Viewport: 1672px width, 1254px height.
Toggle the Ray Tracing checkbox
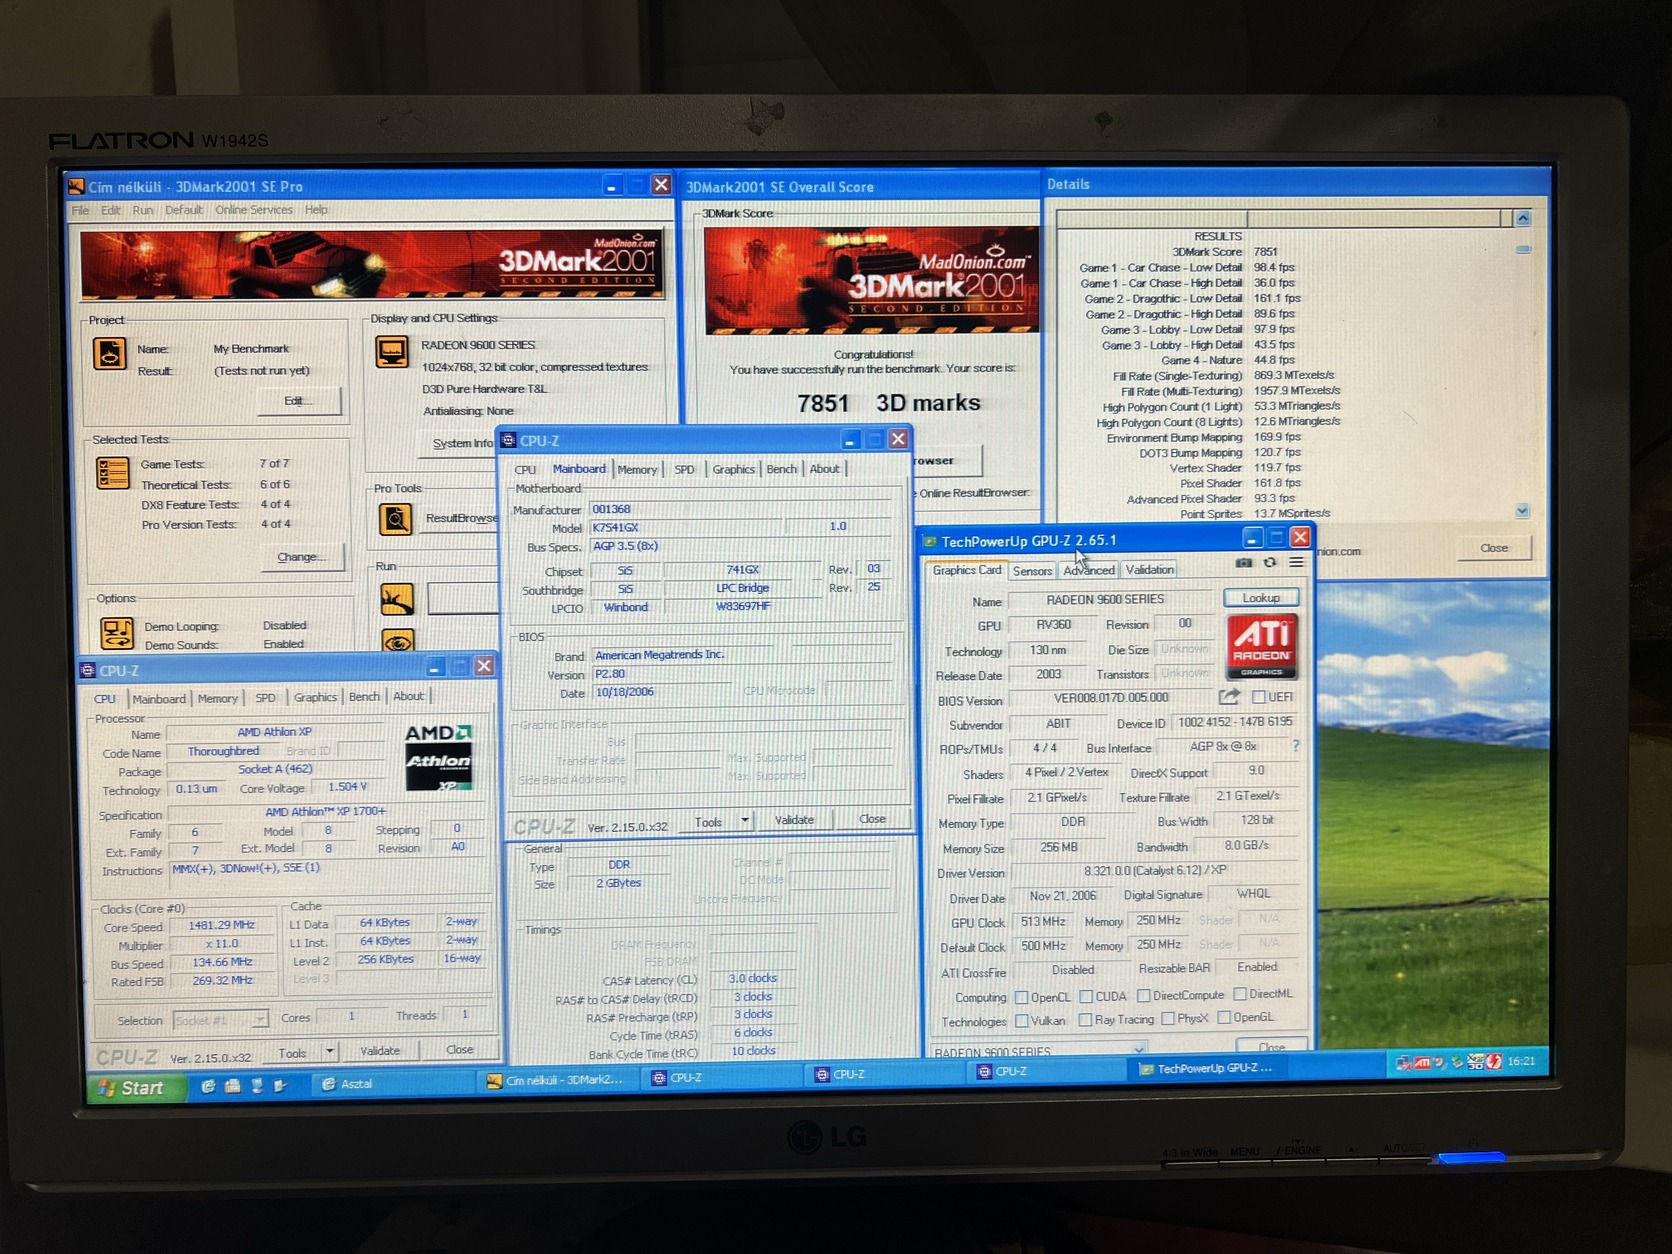tap(1086, 1020)
